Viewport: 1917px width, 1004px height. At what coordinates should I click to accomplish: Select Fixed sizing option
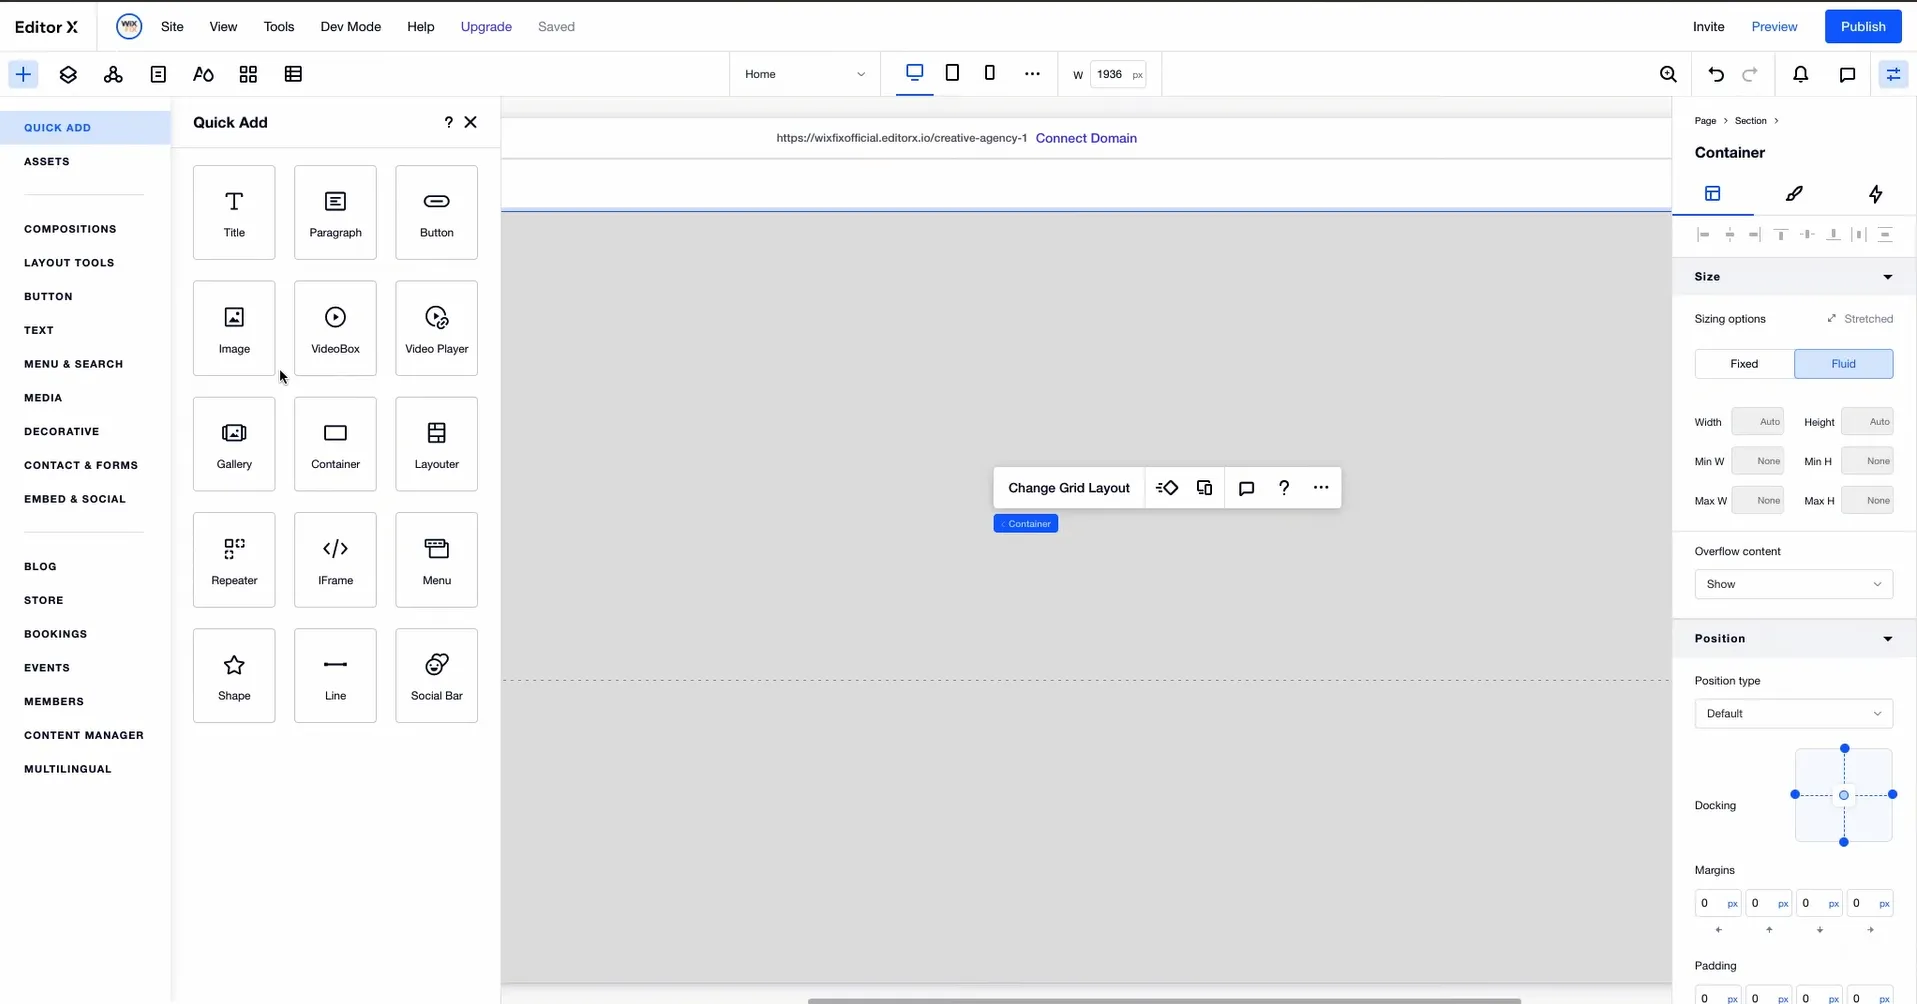1744,364
